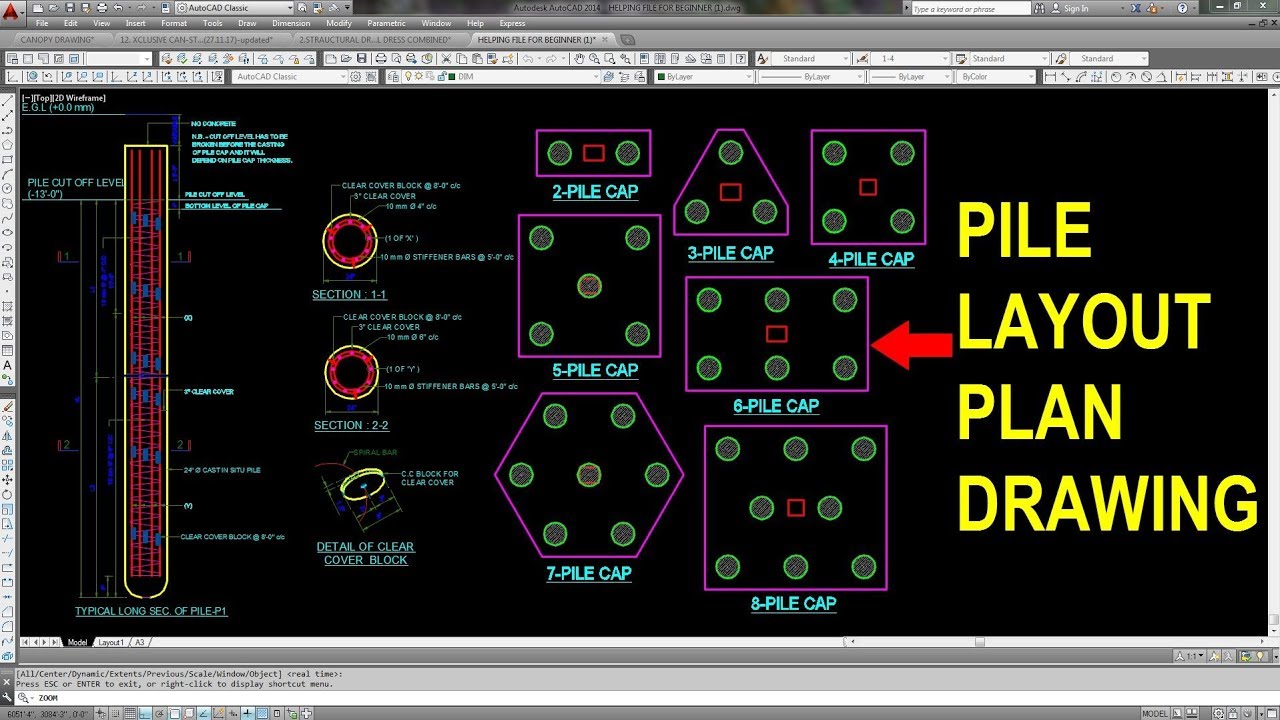Click the command line customize wrench icon
1280x720 pixels.
pyautogui.click(x=7, y=697)
